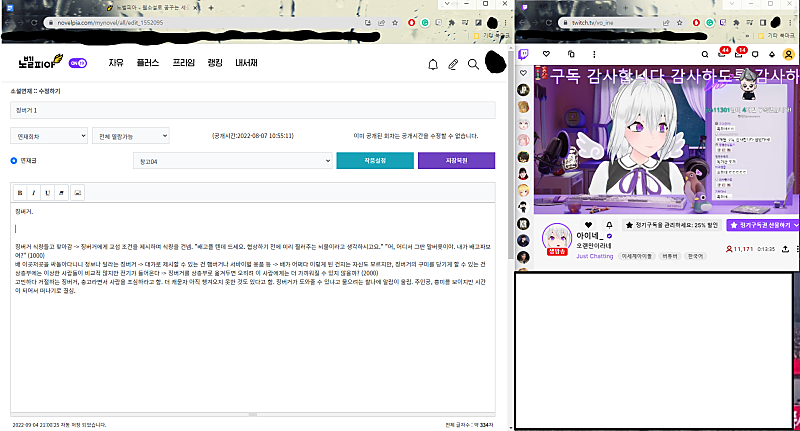This screenshot has height=431, width=800.
Task: Toggle the ON 19 adult content switch
Action: point(78,63)
